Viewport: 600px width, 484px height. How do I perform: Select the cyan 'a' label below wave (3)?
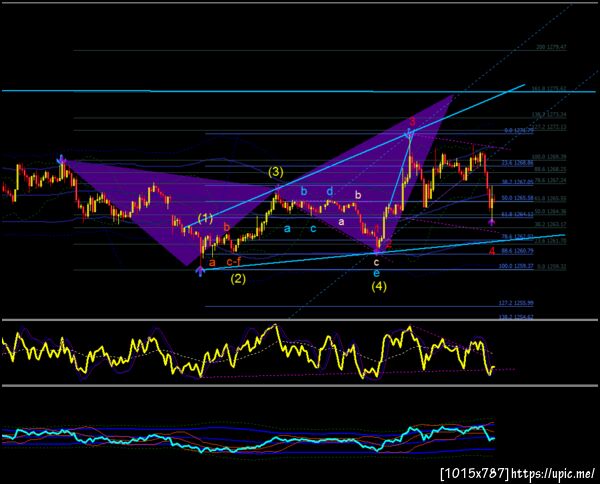(287, 229)
